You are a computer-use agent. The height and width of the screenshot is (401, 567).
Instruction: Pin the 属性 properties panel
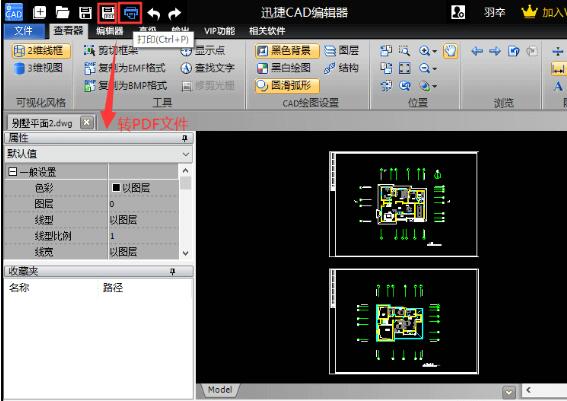pos(185,138)
